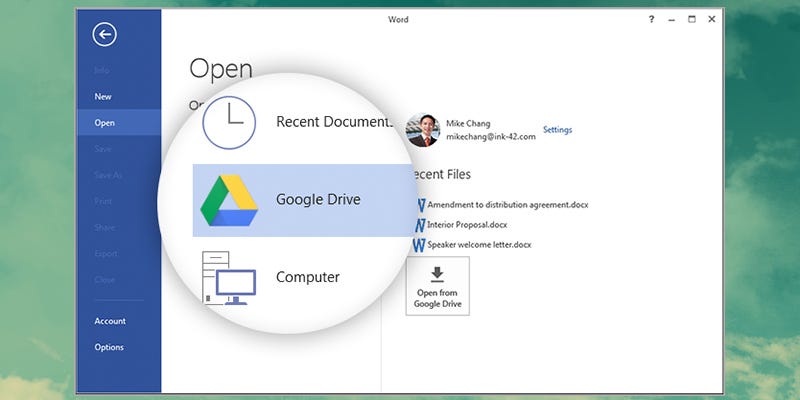The height and width of the screenshot is (400, 800).
Task: Select Open in the sidebar
Action: pos(104,123)
